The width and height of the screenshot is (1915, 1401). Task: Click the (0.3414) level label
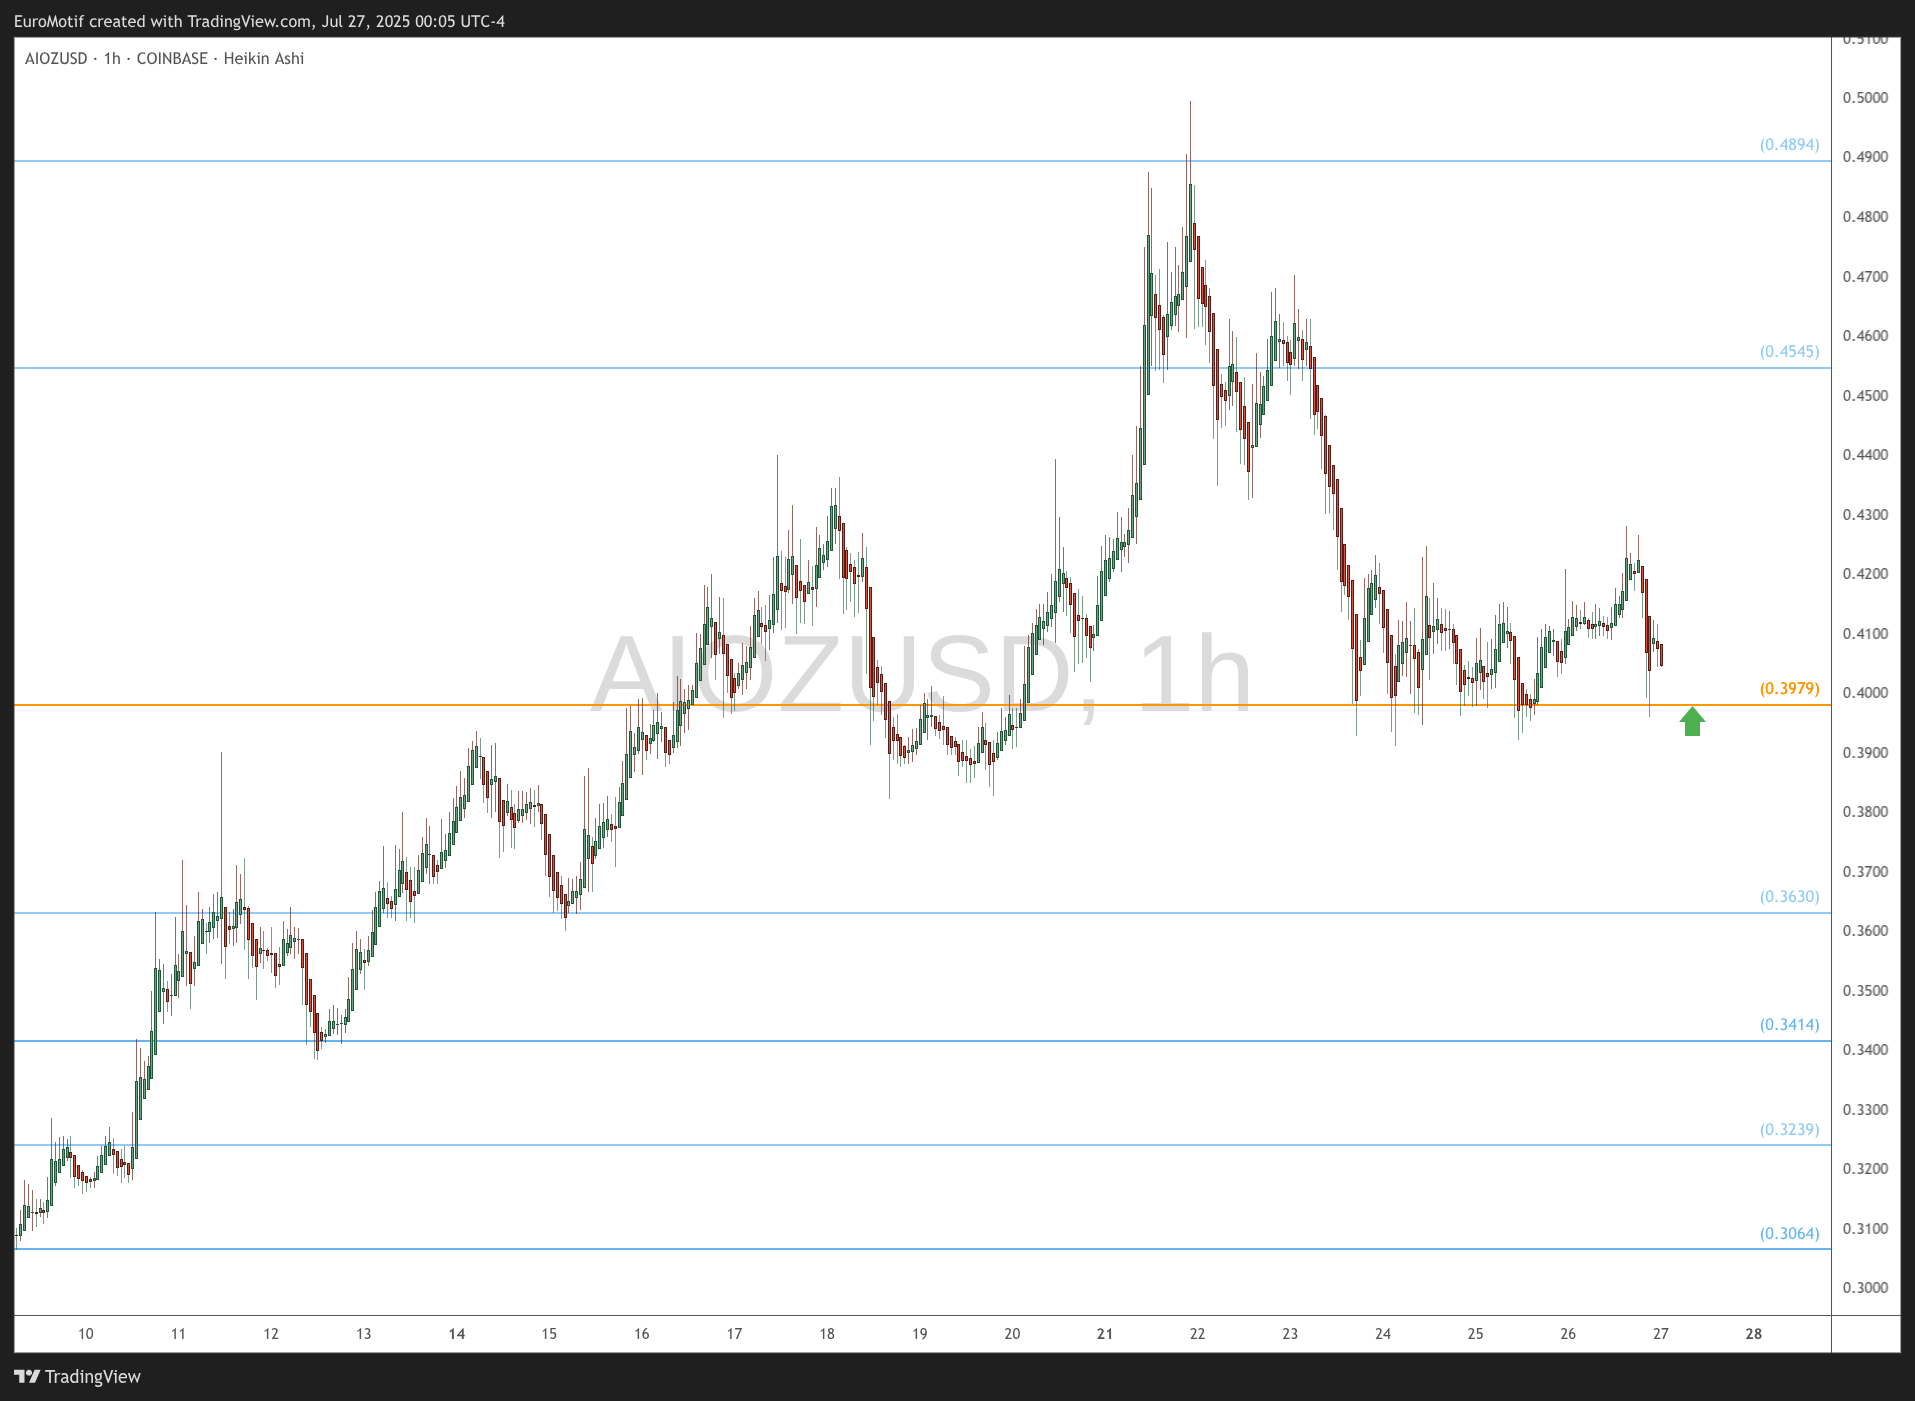point(1789,1025)
